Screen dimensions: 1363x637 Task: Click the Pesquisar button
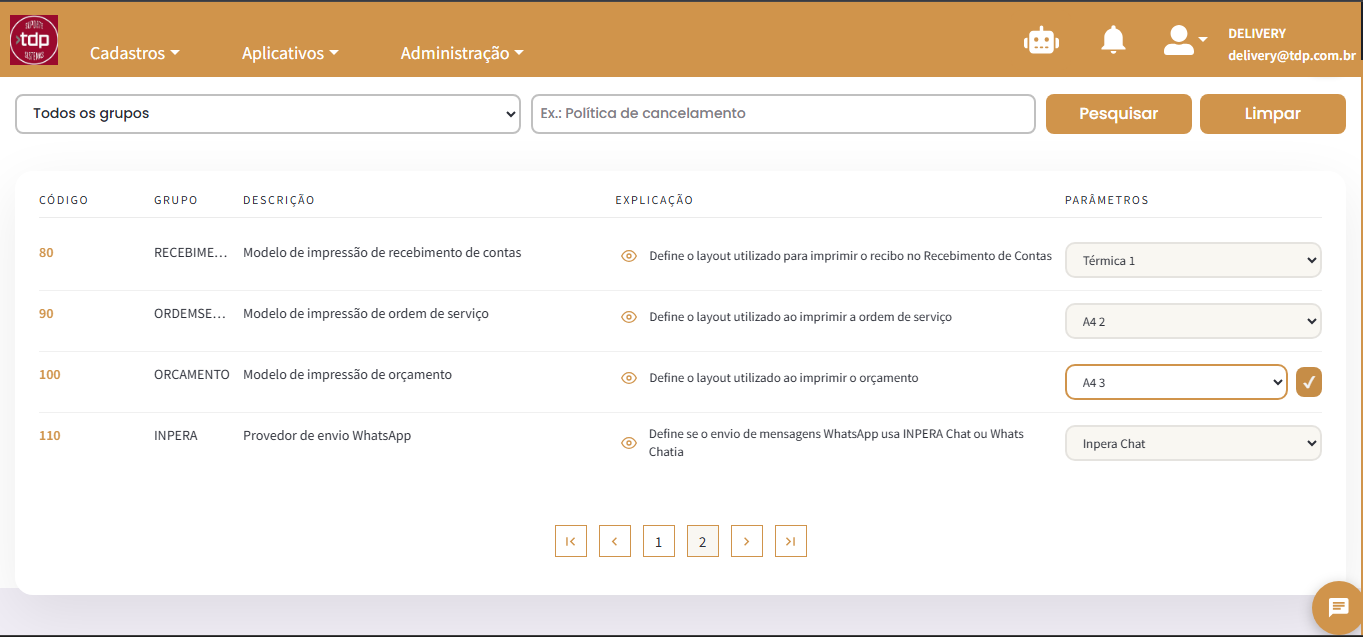click(x=1119, y=114)
